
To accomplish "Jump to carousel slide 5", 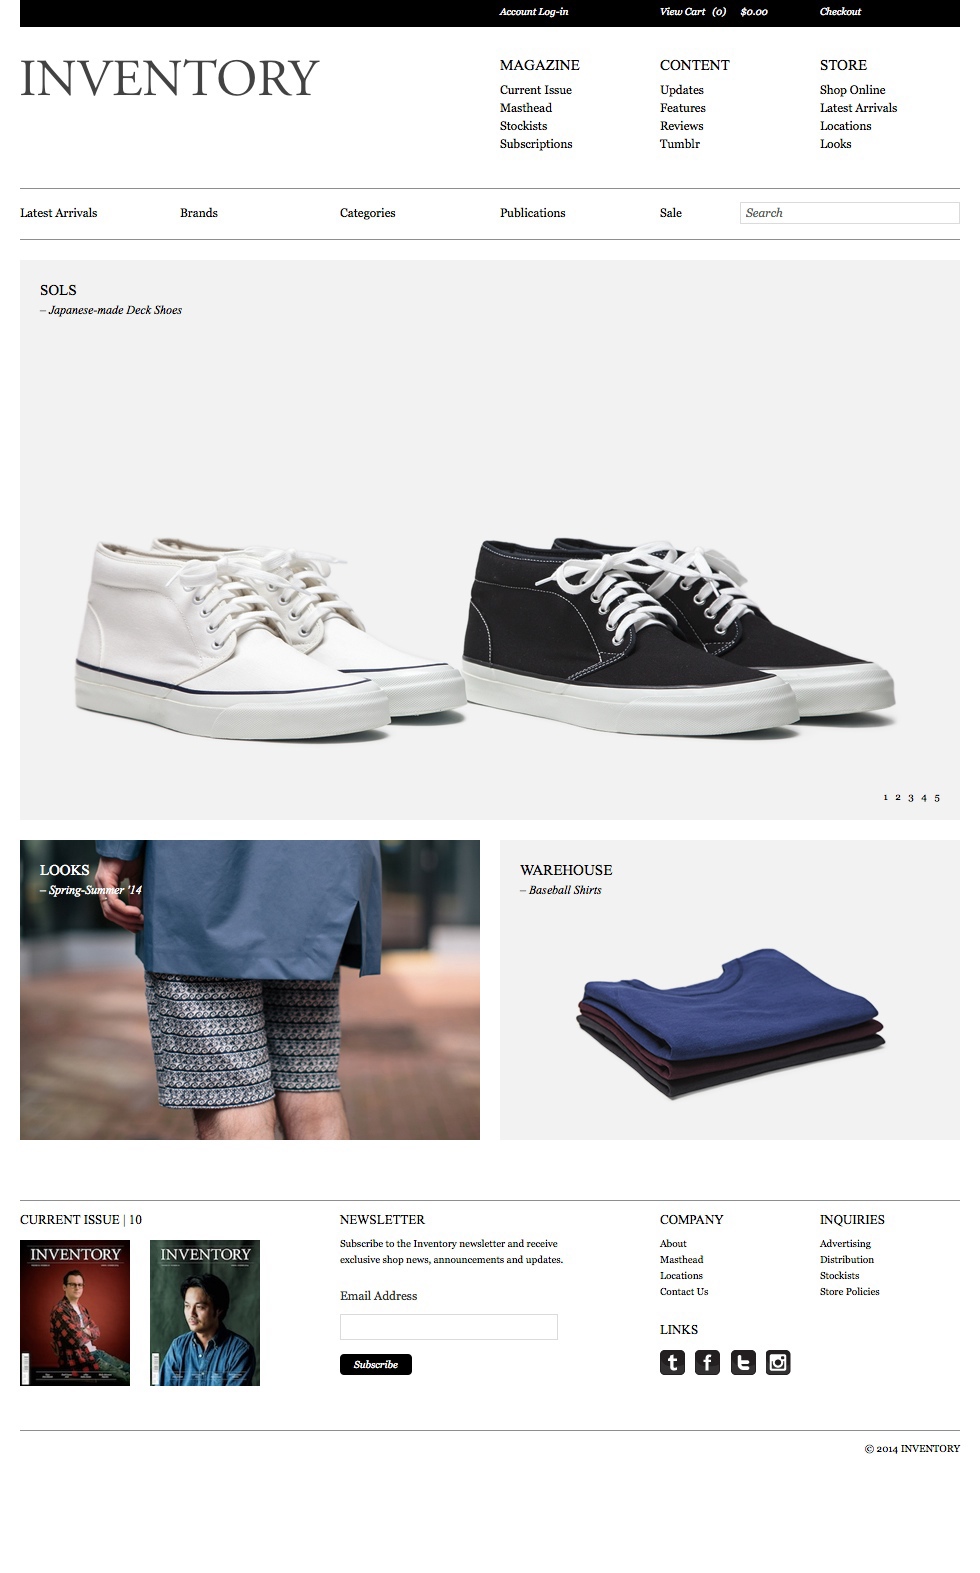I will click(937, 798).
